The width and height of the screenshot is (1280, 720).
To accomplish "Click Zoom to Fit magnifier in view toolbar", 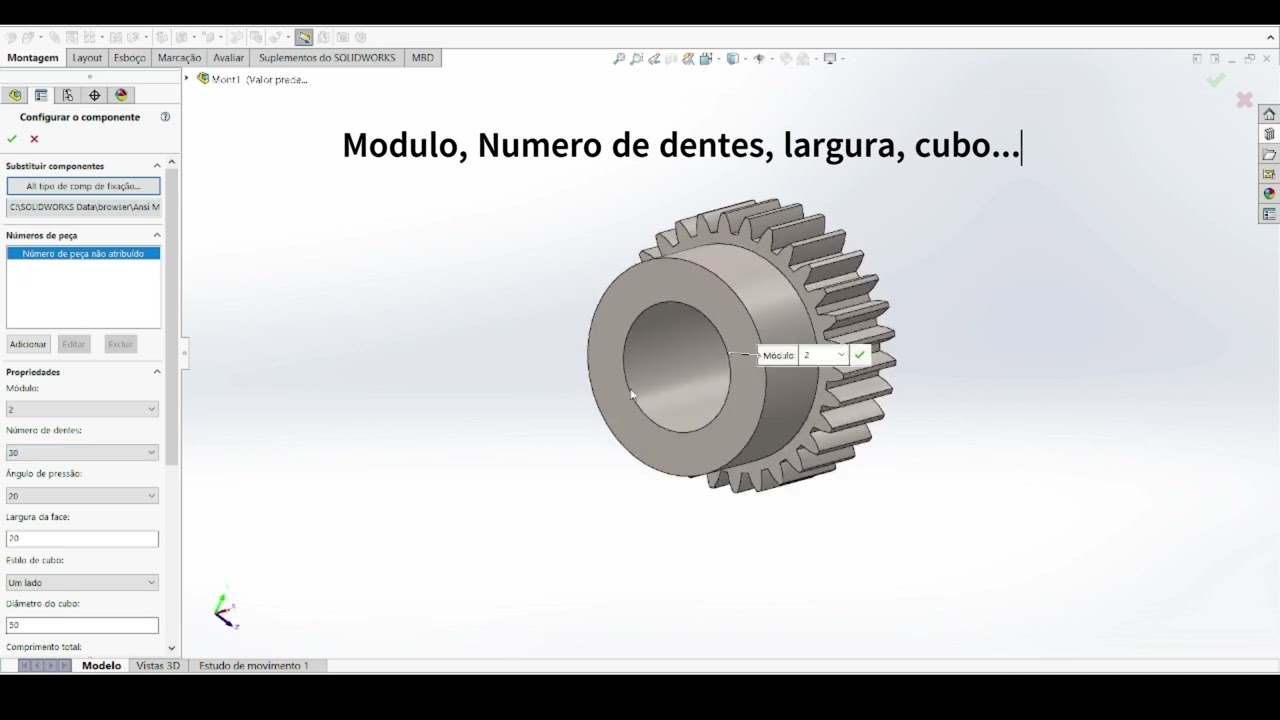I will pos(619,59).
